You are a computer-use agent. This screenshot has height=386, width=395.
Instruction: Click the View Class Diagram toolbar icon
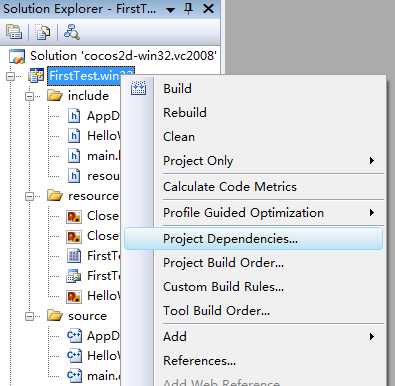pos(71,32)
